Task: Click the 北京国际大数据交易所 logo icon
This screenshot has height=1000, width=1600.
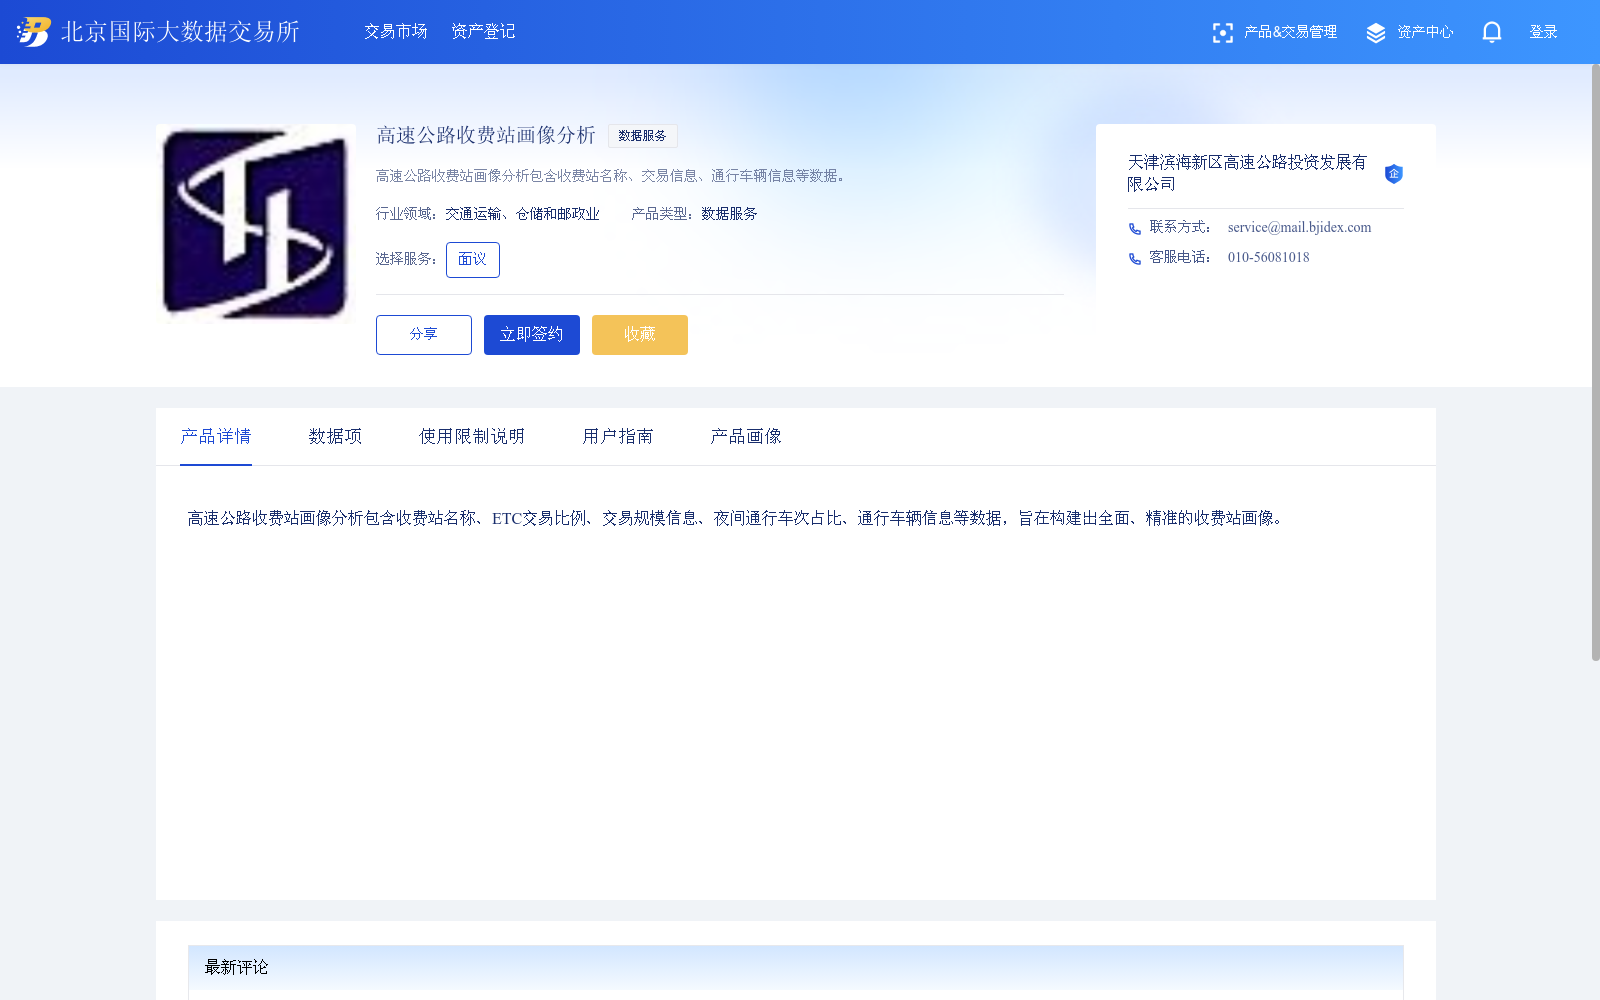Action: point(33,31)
